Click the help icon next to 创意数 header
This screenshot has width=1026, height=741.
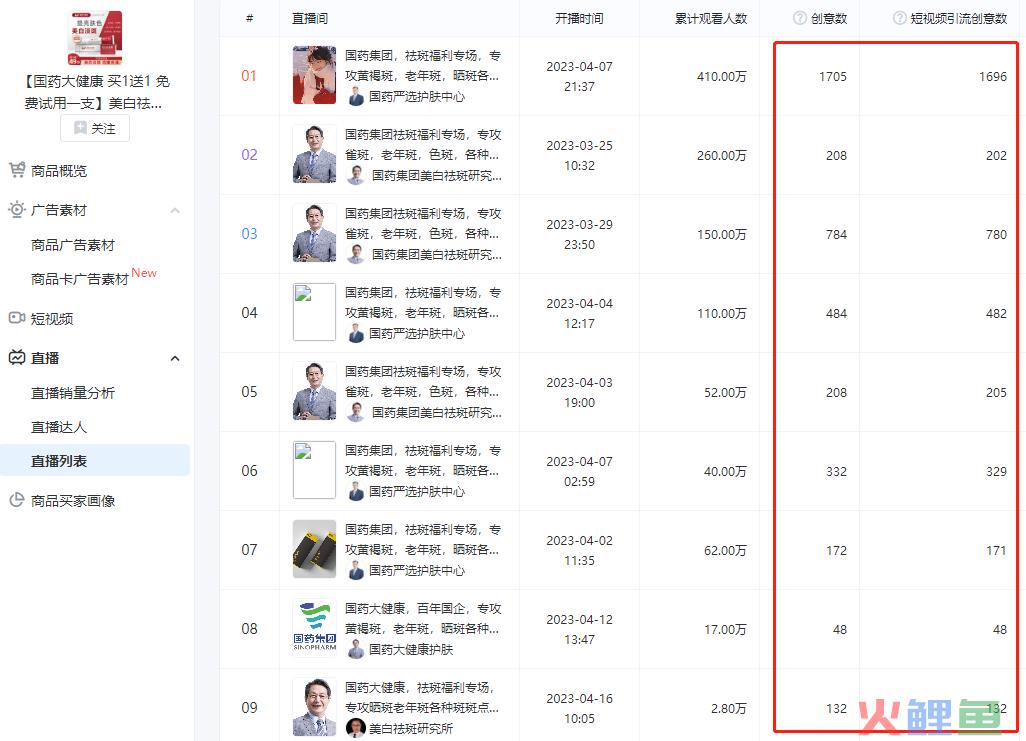click(x=799, y=18)
